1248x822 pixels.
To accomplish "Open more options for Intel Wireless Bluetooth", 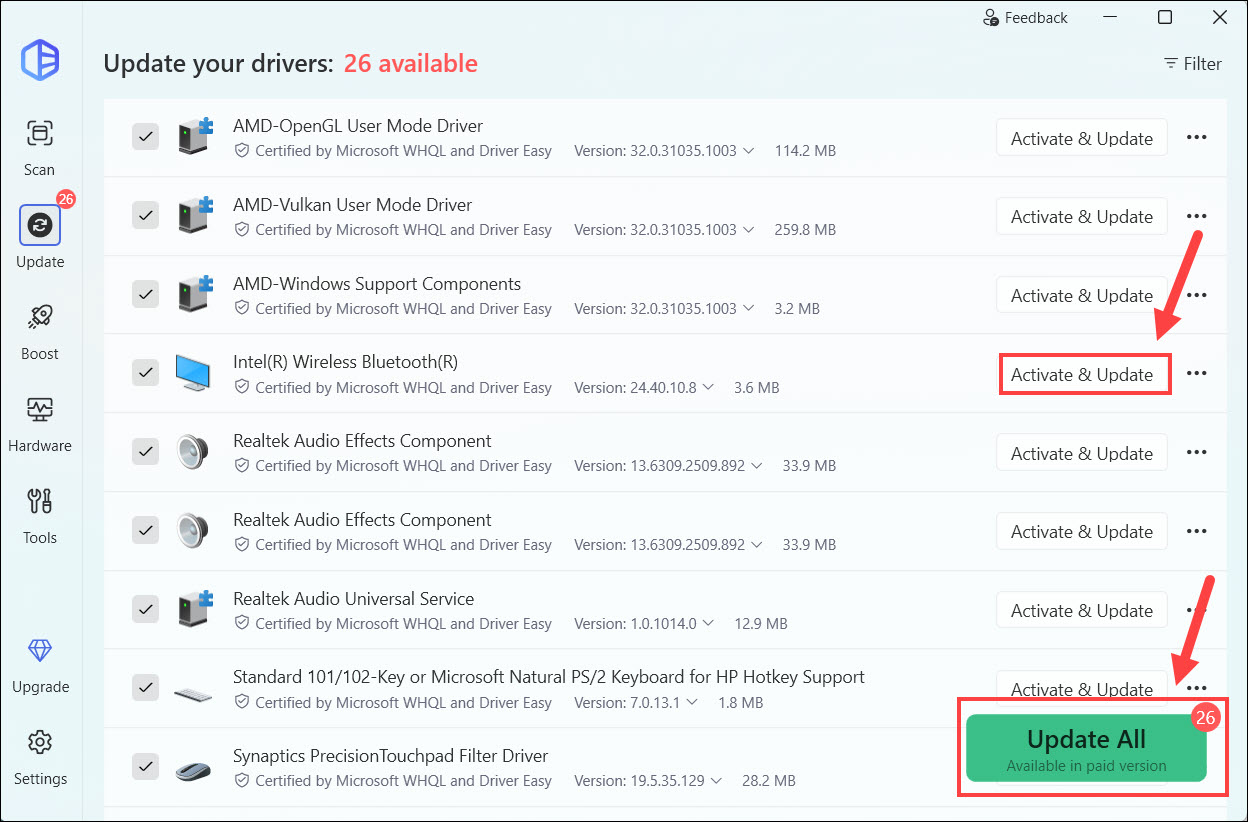I will click(1196, 373).
